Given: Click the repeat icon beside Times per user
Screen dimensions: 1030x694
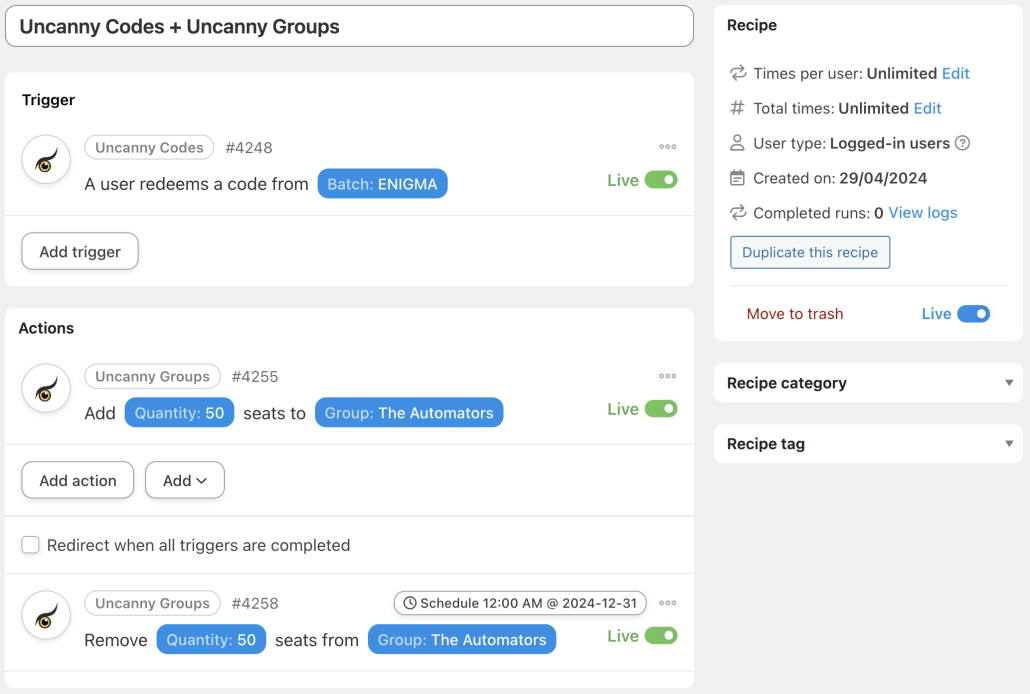Looking at the screenshot, I should click(x=737, y=73).
